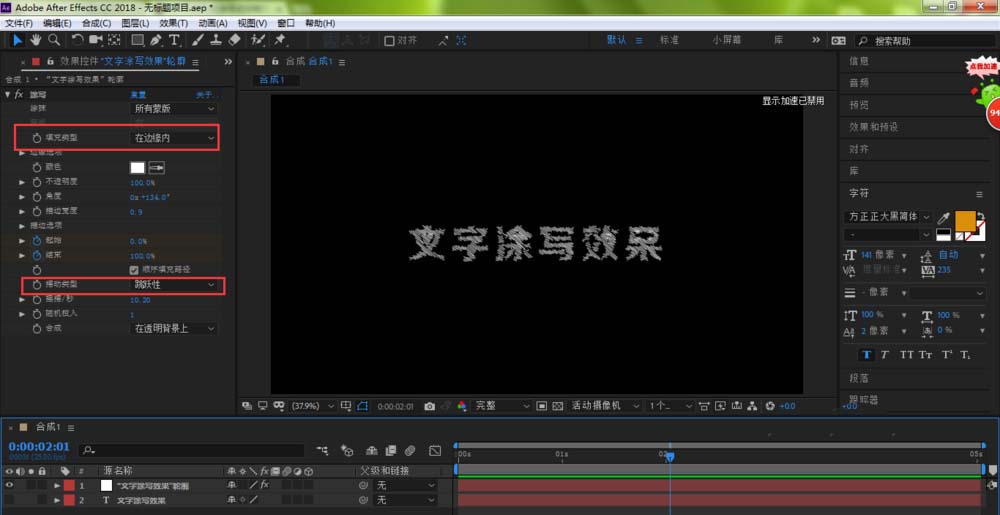
Task: Open the 预览 panel
Action: click(x=858, y=105)
